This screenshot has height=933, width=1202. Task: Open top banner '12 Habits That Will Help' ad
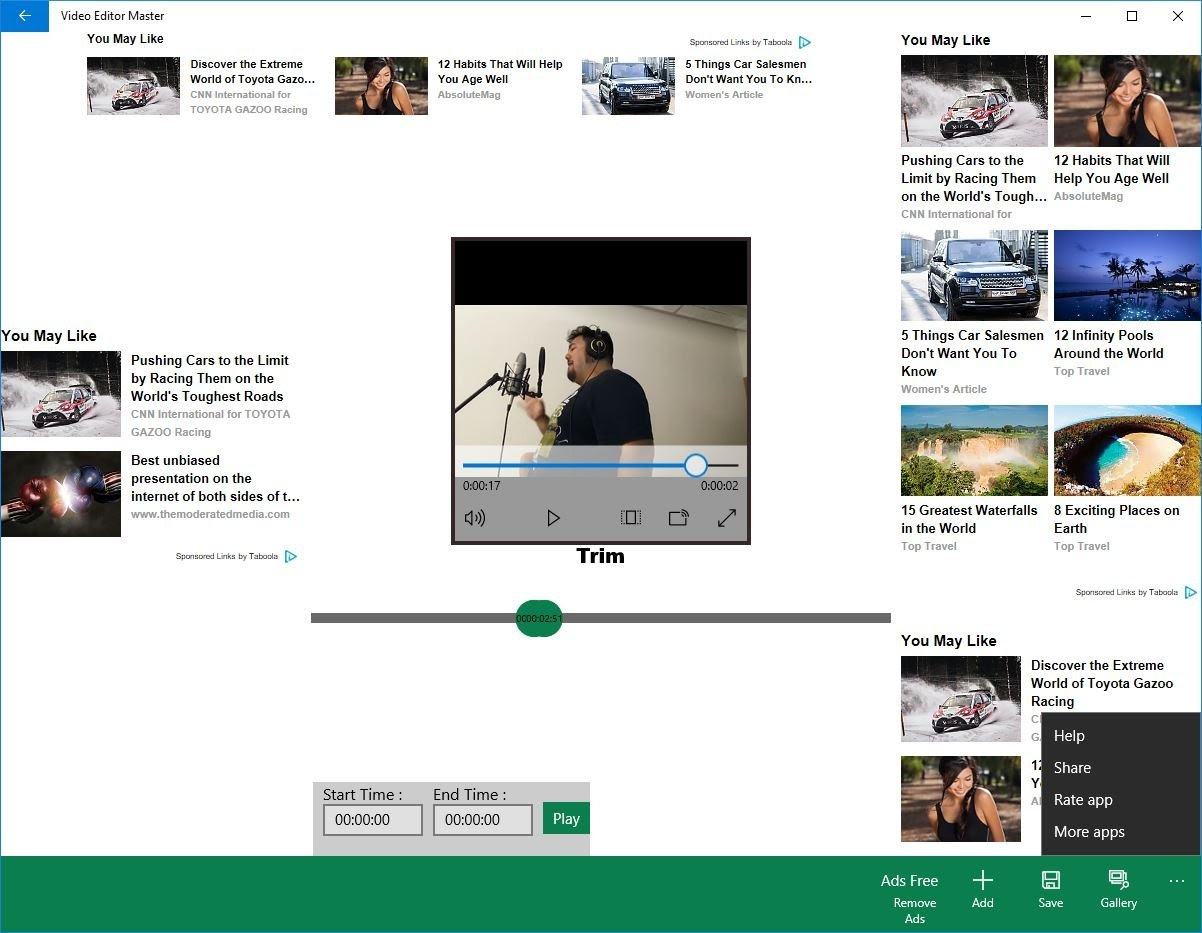coord(500,71)
